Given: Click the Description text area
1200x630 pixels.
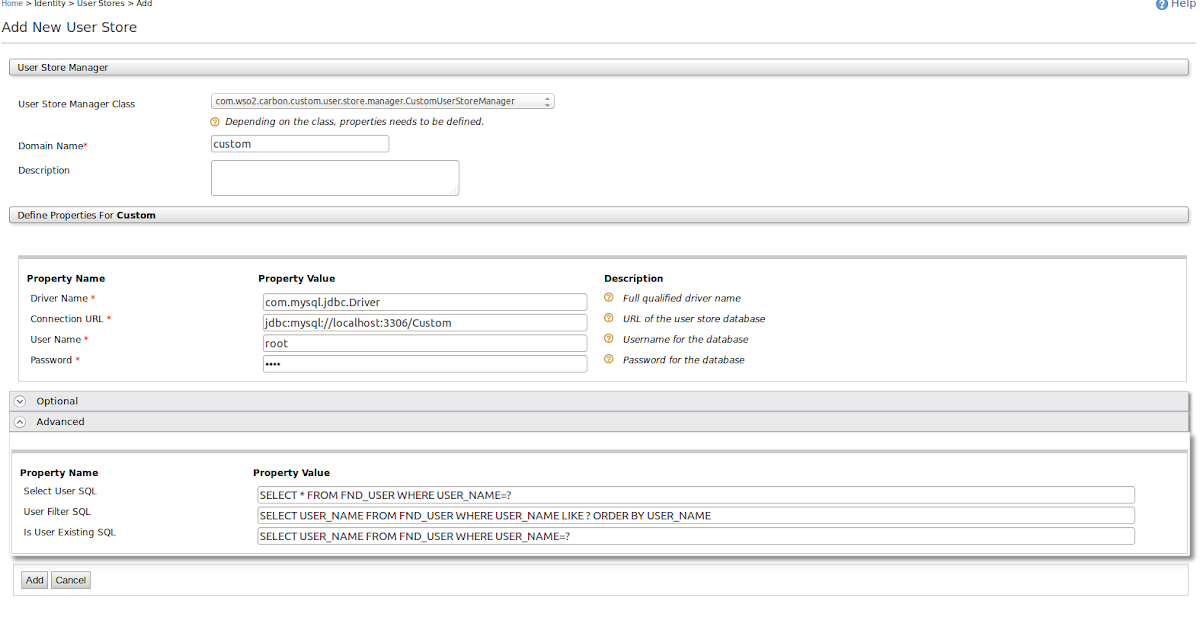Looking at the screenshot, I should (x=334, y=177).
